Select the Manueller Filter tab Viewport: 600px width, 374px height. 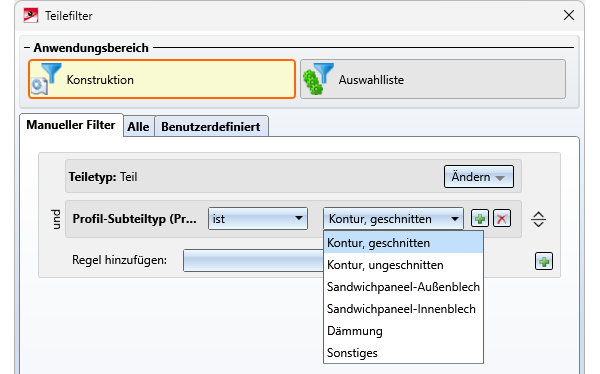tap(71, 125)
